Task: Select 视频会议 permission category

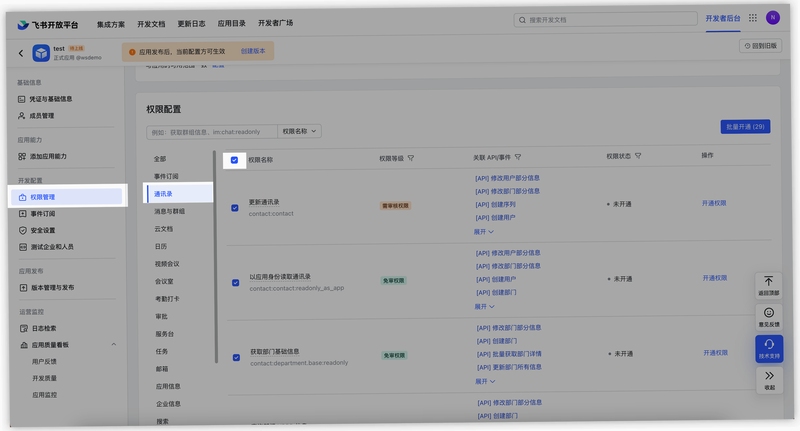Action: point(167,264)
